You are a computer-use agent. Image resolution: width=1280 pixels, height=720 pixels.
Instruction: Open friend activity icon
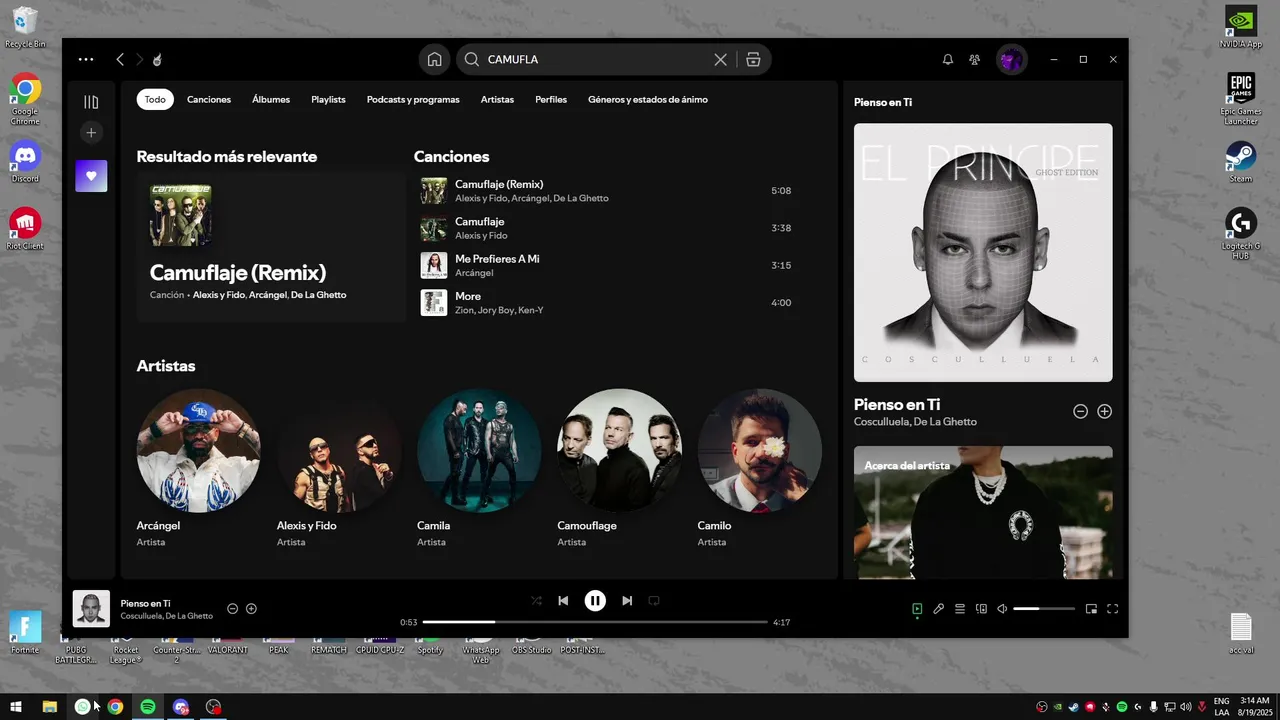[x=974, y=59]
